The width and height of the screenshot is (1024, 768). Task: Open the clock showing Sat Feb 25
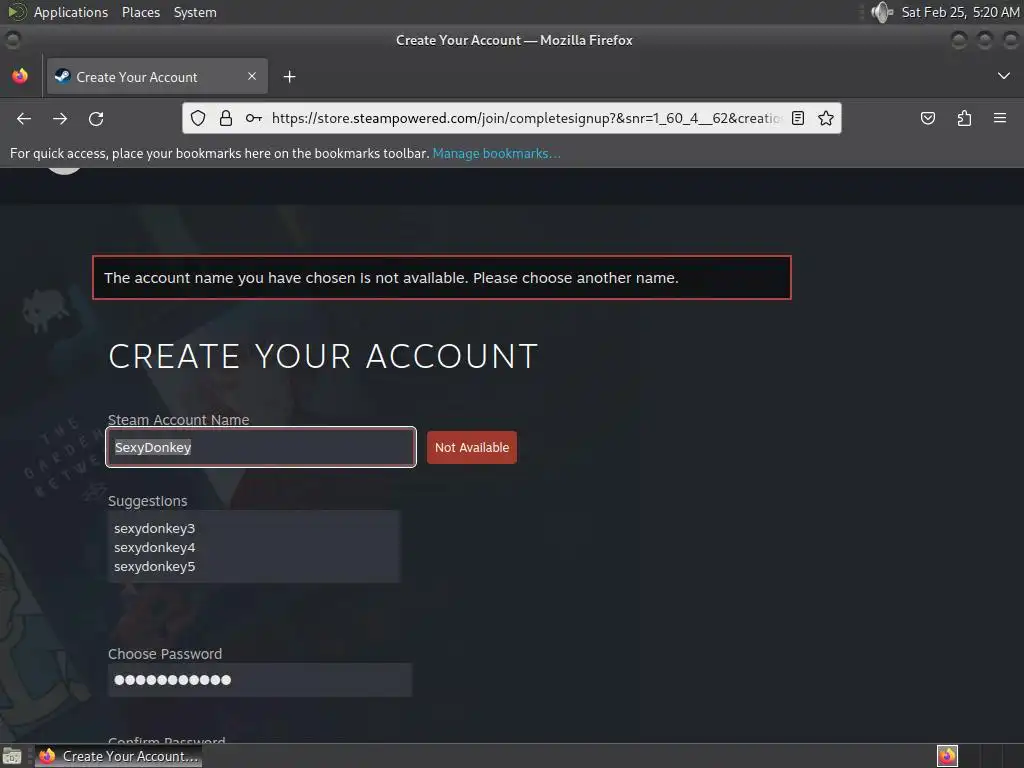(x=960, y=12)
